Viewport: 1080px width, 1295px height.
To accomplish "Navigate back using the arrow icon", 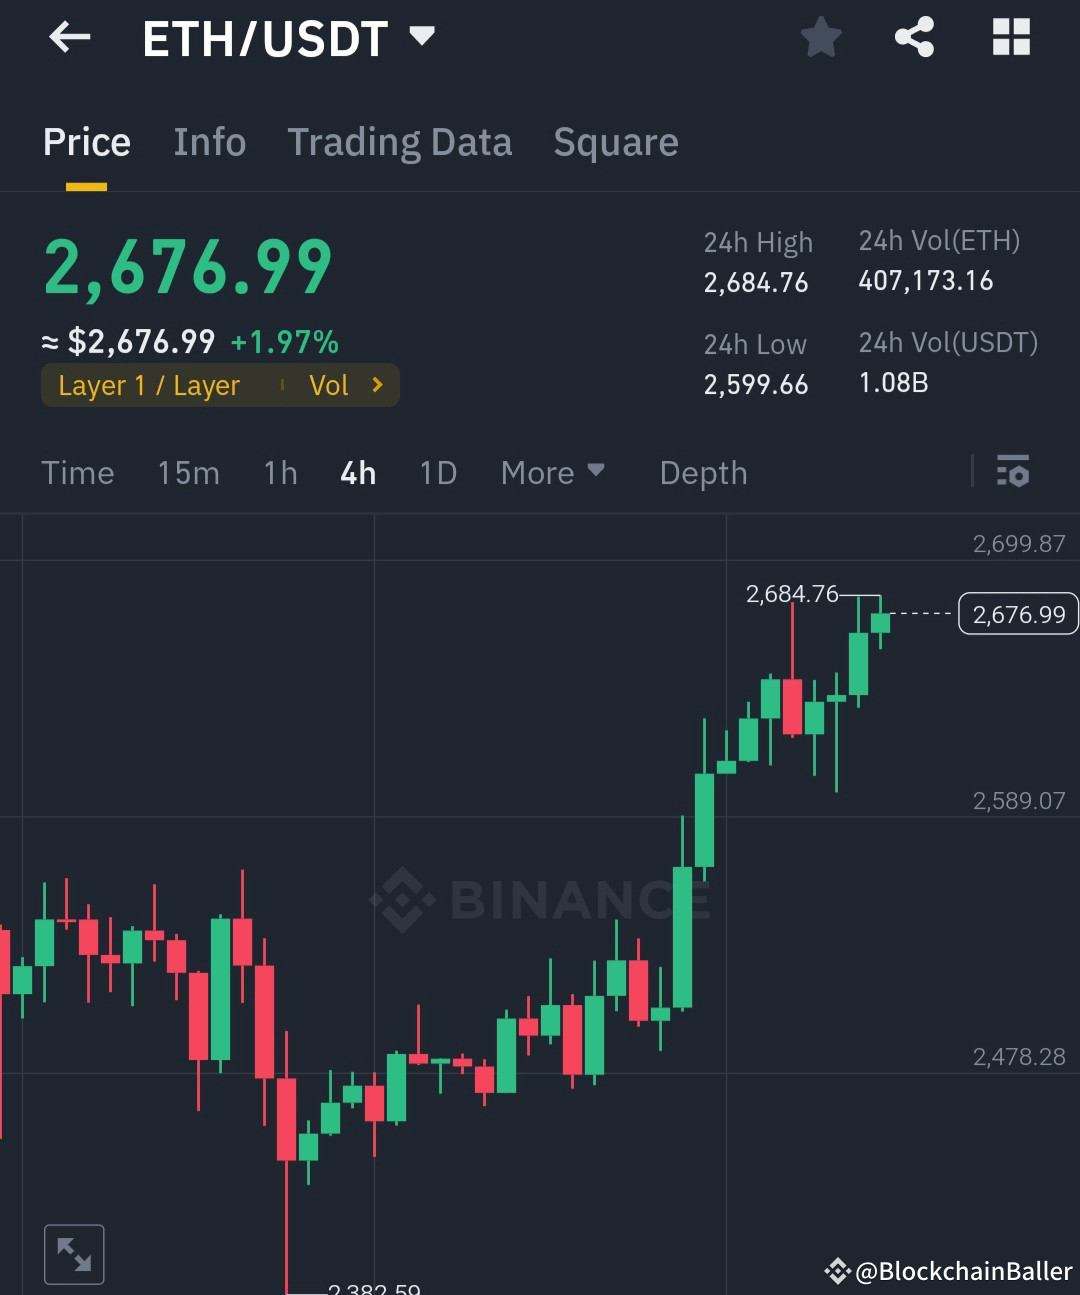I will (x=67, y=37).
